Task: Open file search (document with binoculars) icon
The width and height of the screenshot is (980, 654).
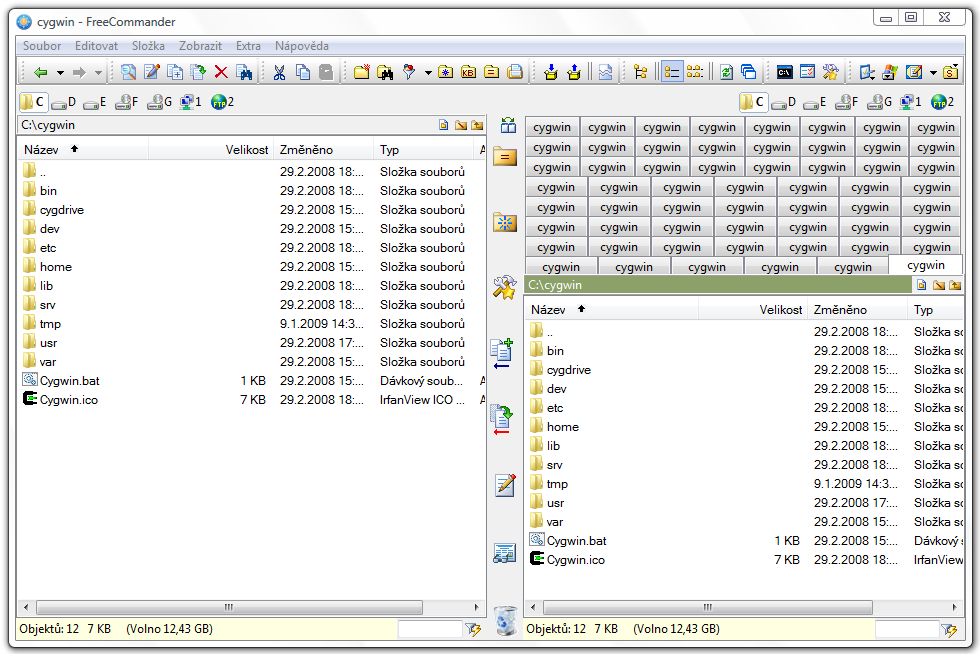Action: (244, 73)
